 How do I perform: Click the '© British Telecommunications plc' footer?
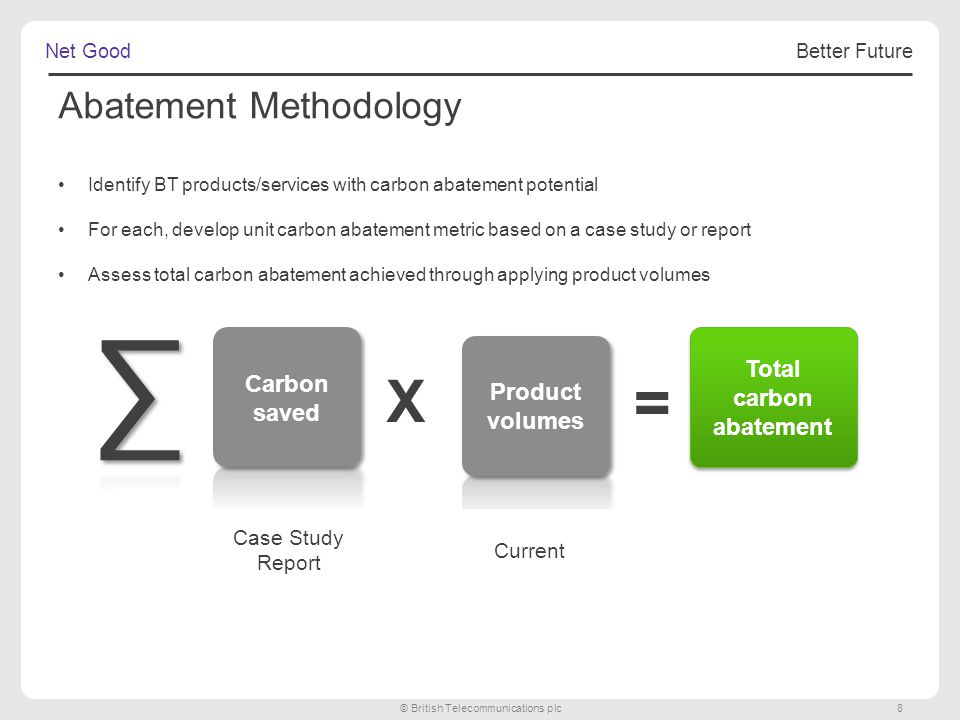(481, 708)
